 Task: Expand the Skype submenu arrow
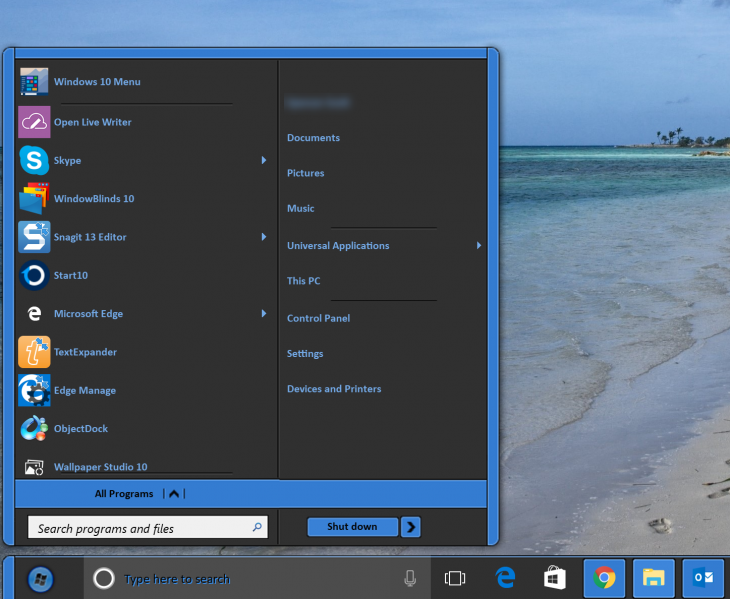[264, 160]
